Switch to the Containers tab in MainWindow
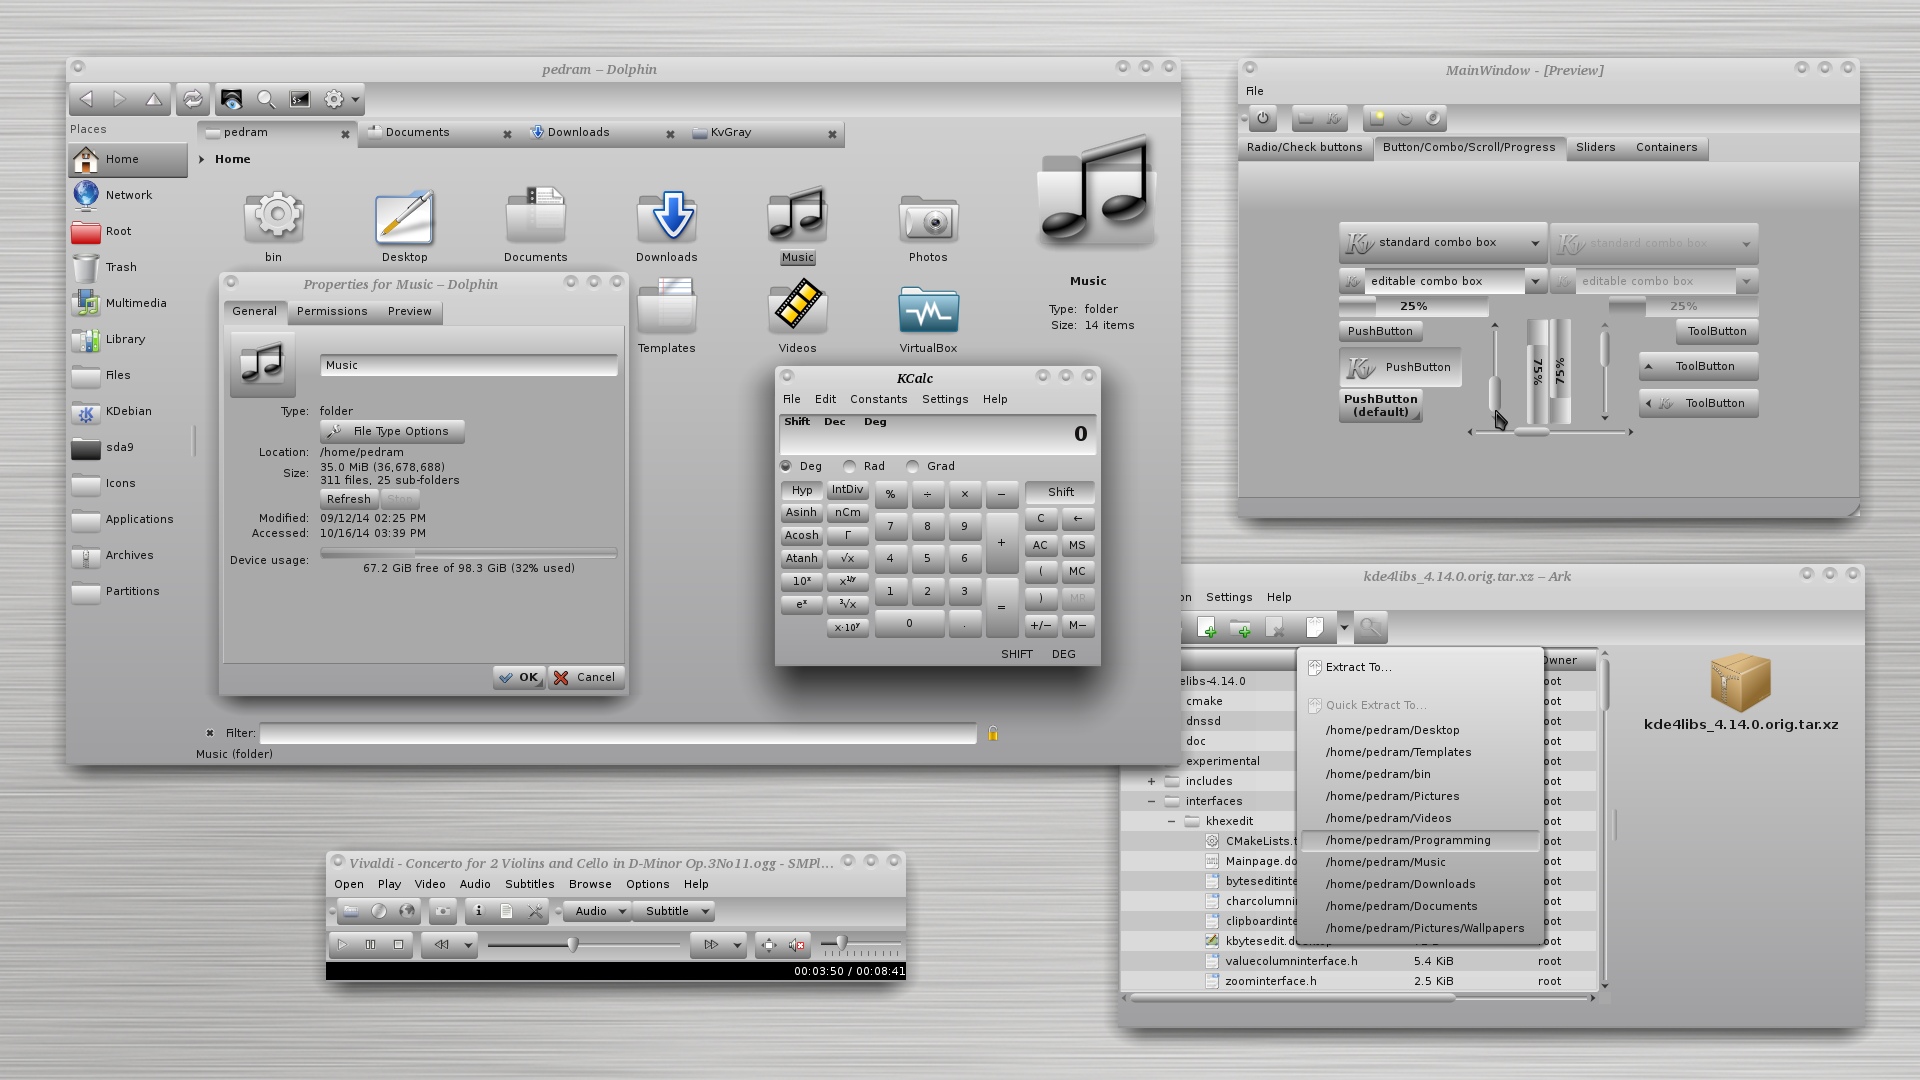1920x1080 pixels. tap(1667, 146)
